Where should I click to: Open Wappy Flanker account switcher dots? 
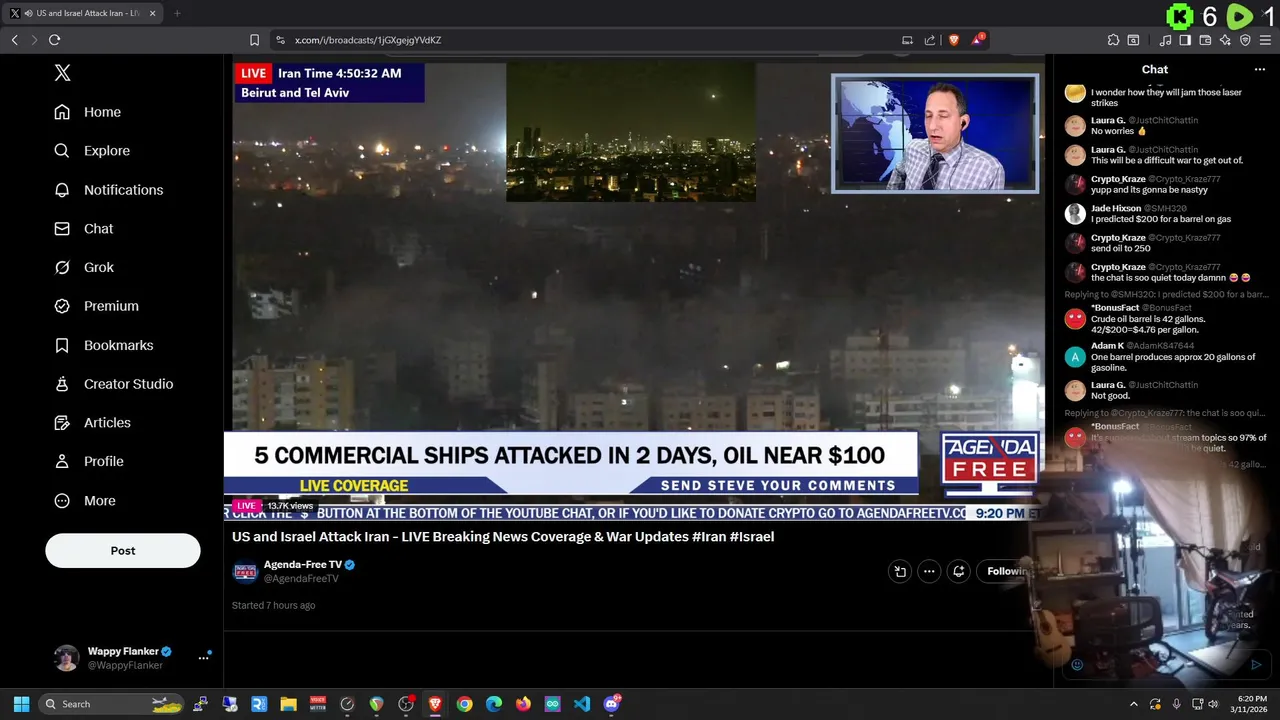click(x=203, y=658)
